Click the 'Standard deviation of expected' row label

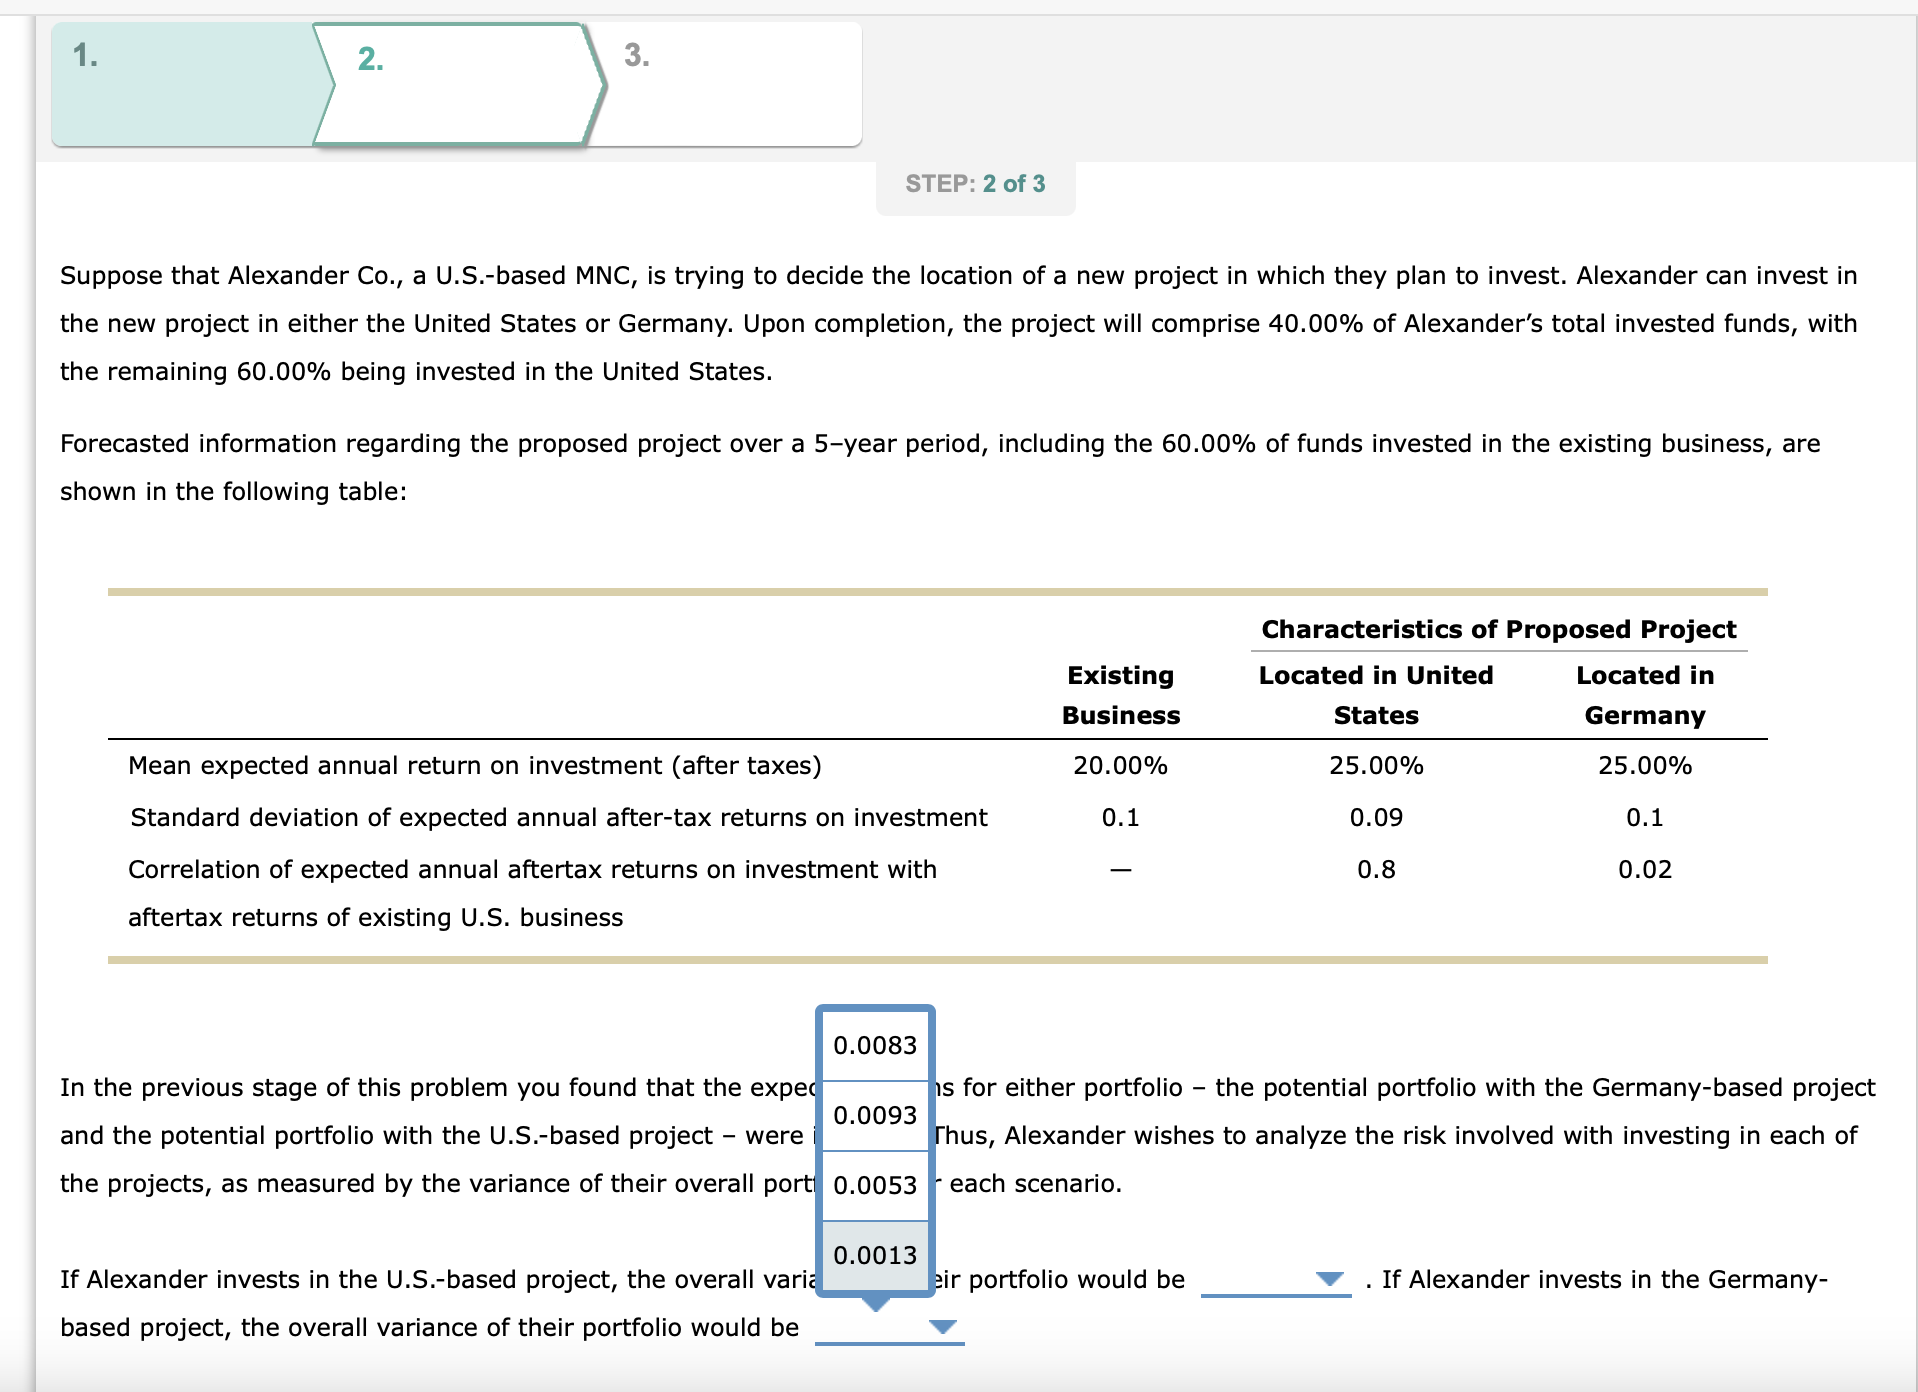559,817
